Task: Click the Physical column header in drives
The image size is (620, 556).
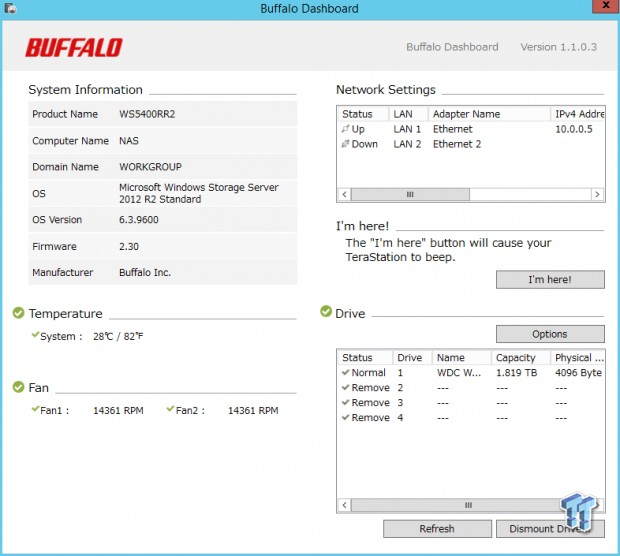Action: [578, 358]
